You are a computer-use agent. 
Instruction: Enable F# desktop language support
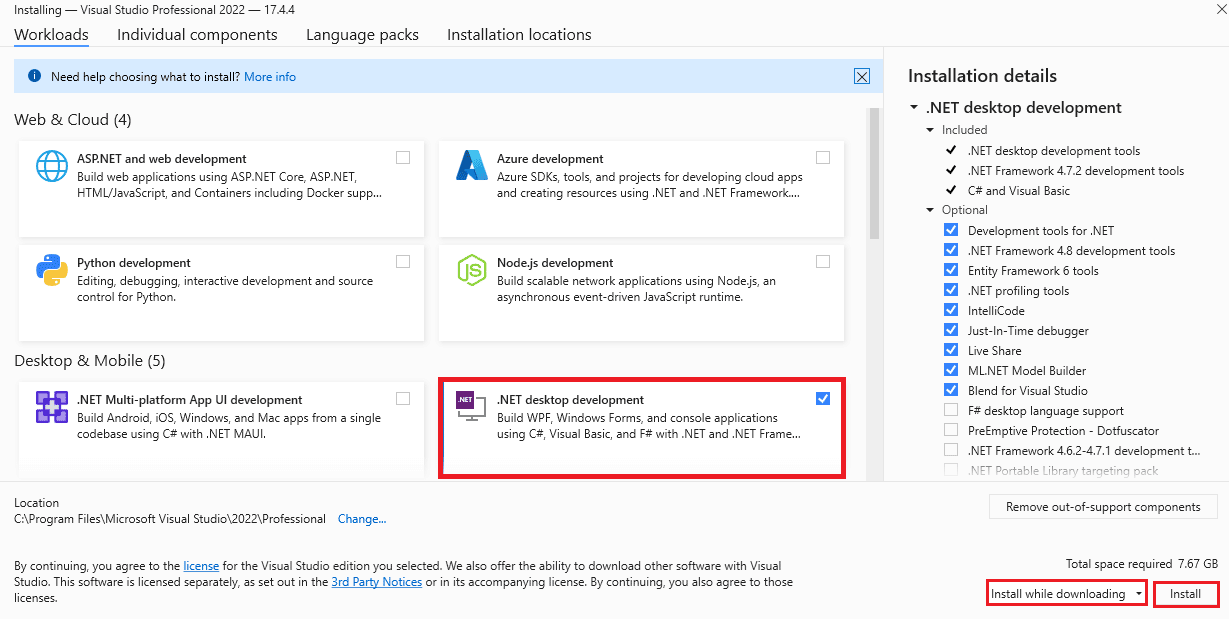951,410
